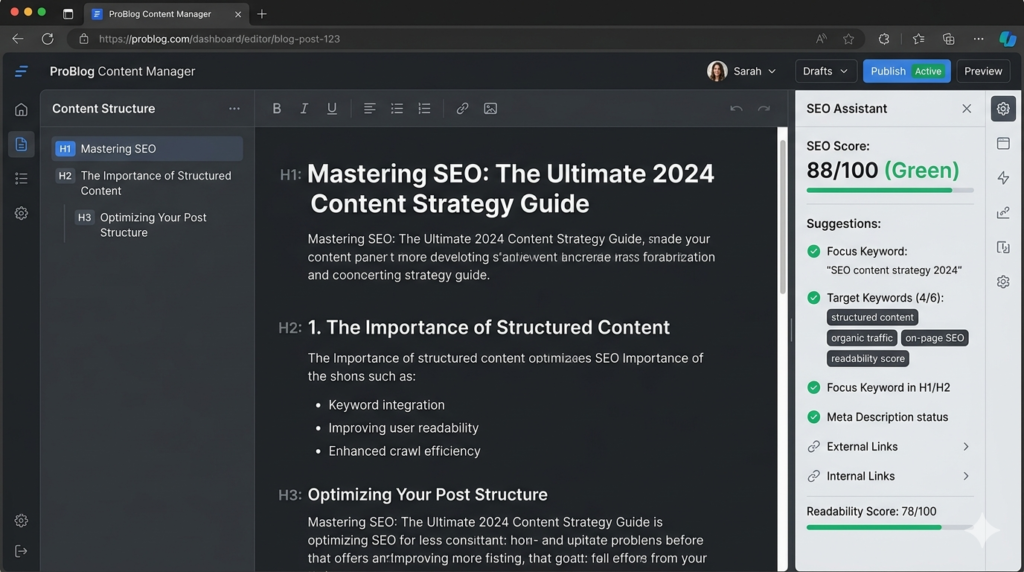This screenshot has width=1024, height=572.
Task: Set text alignment from toolbar
Action: [x=370, y=108]
